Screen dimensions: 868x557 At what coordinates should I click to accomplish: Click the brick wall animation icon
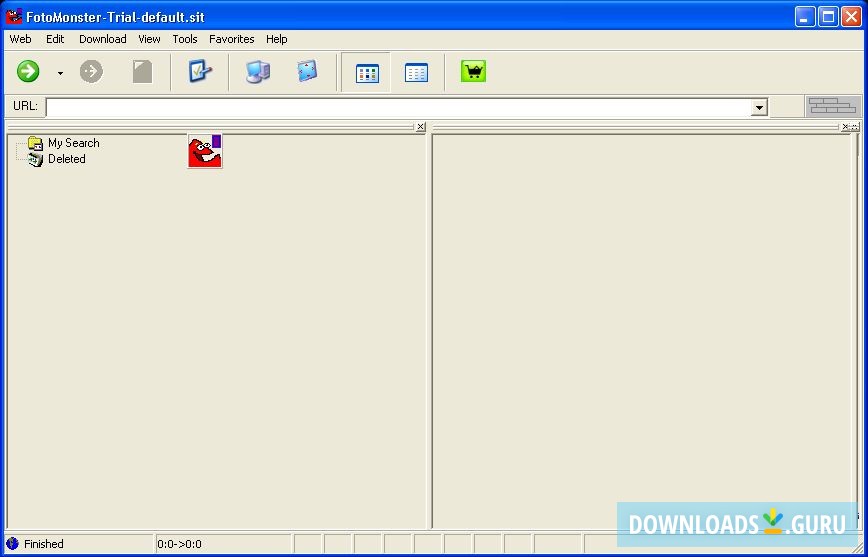(x=832, y=106)
